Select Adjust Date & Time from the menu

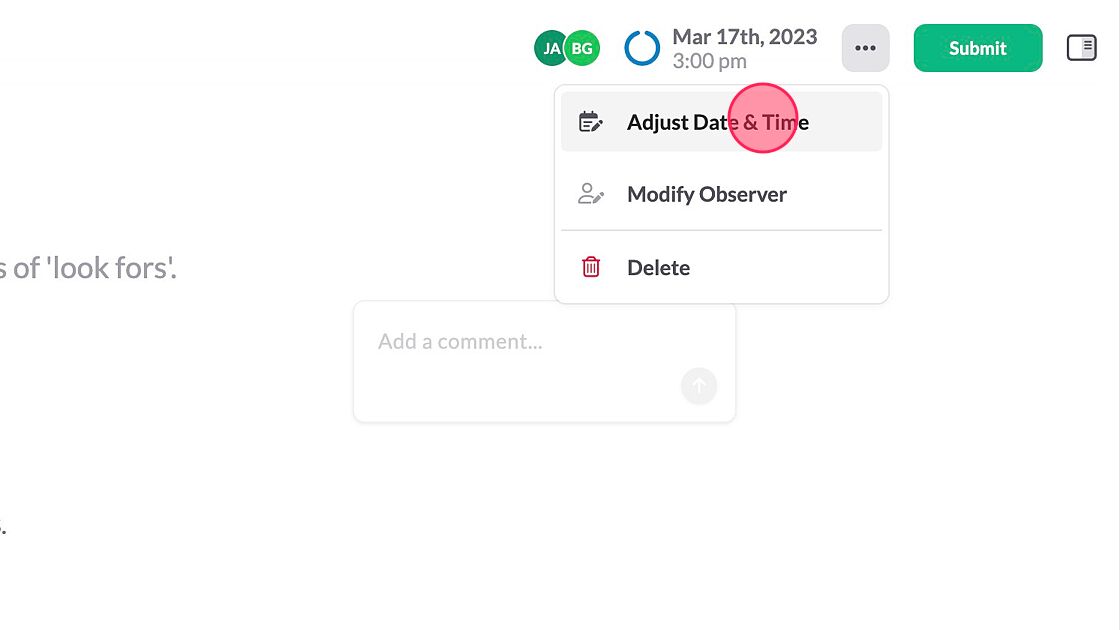pos(717,121)
